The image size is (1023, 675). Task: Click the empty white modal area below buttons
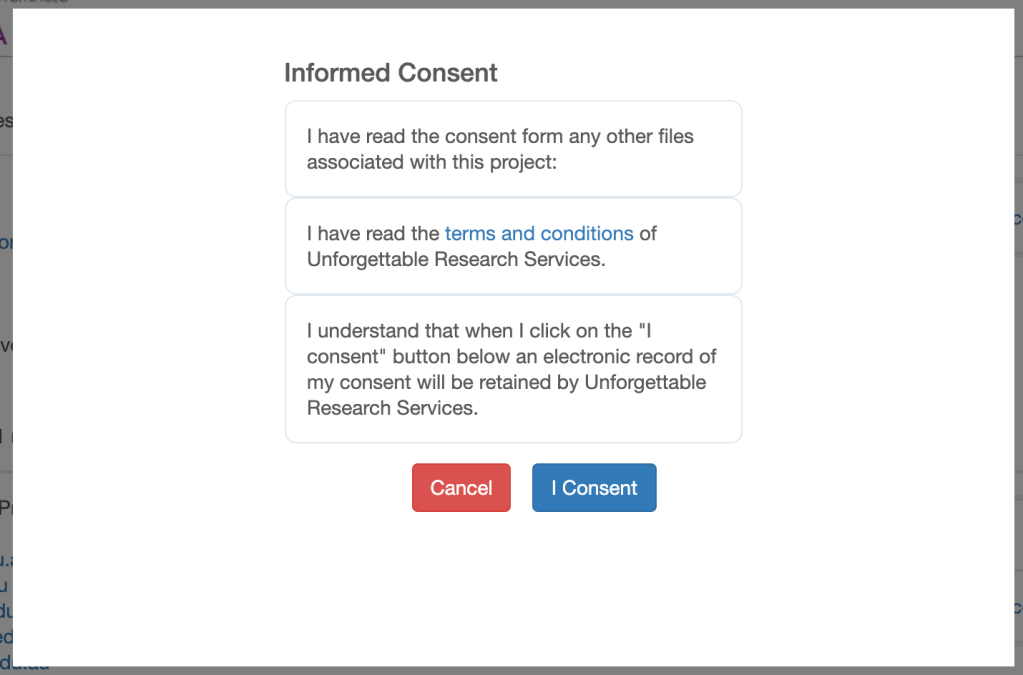(513, 587)
